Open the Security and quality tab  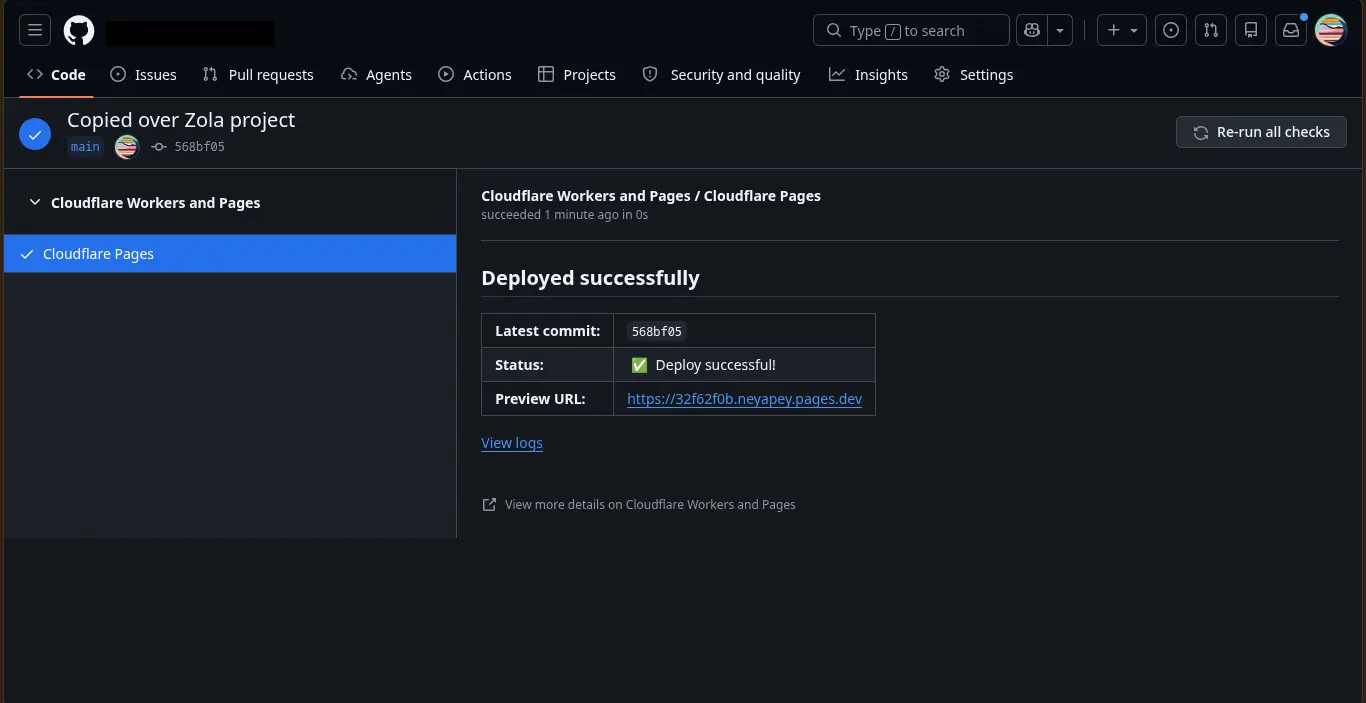coord(721,74)
